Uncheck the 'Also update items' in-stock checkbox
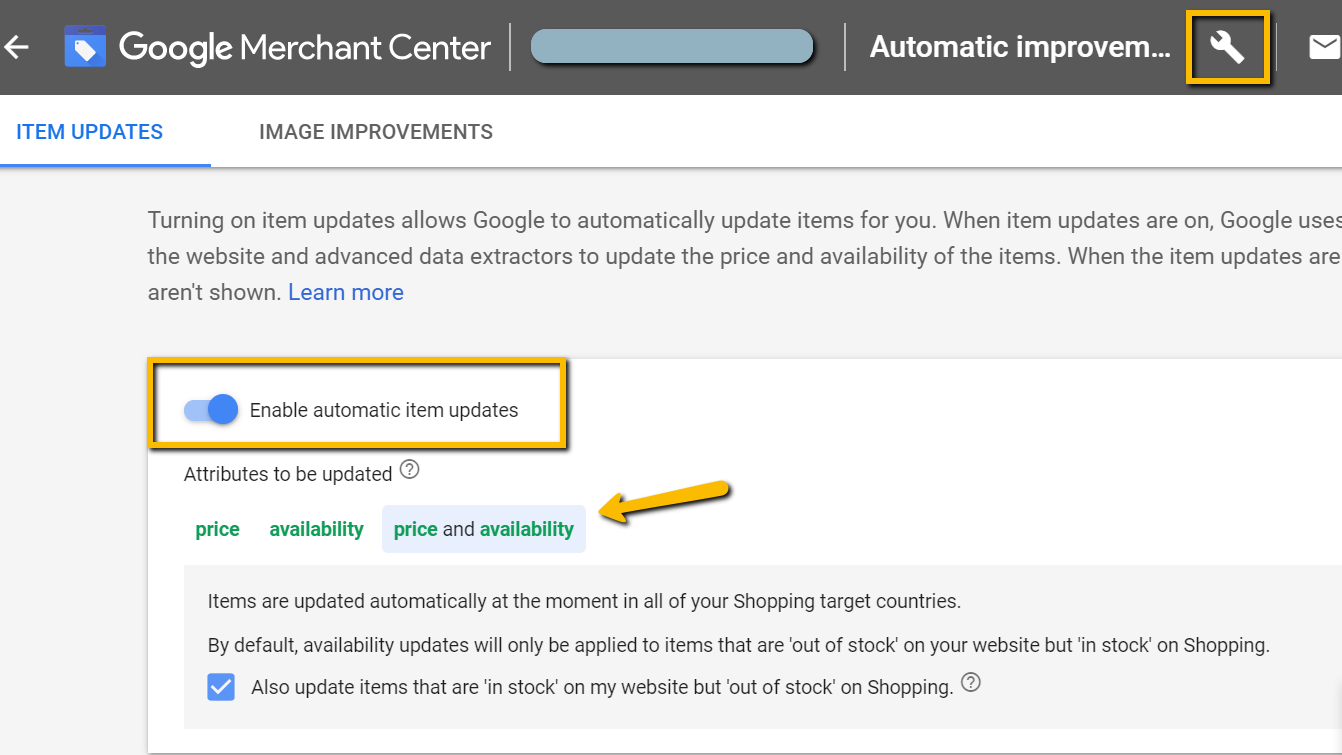The height and width of the screenshot is (755, 1342). [x=221, y=687]
